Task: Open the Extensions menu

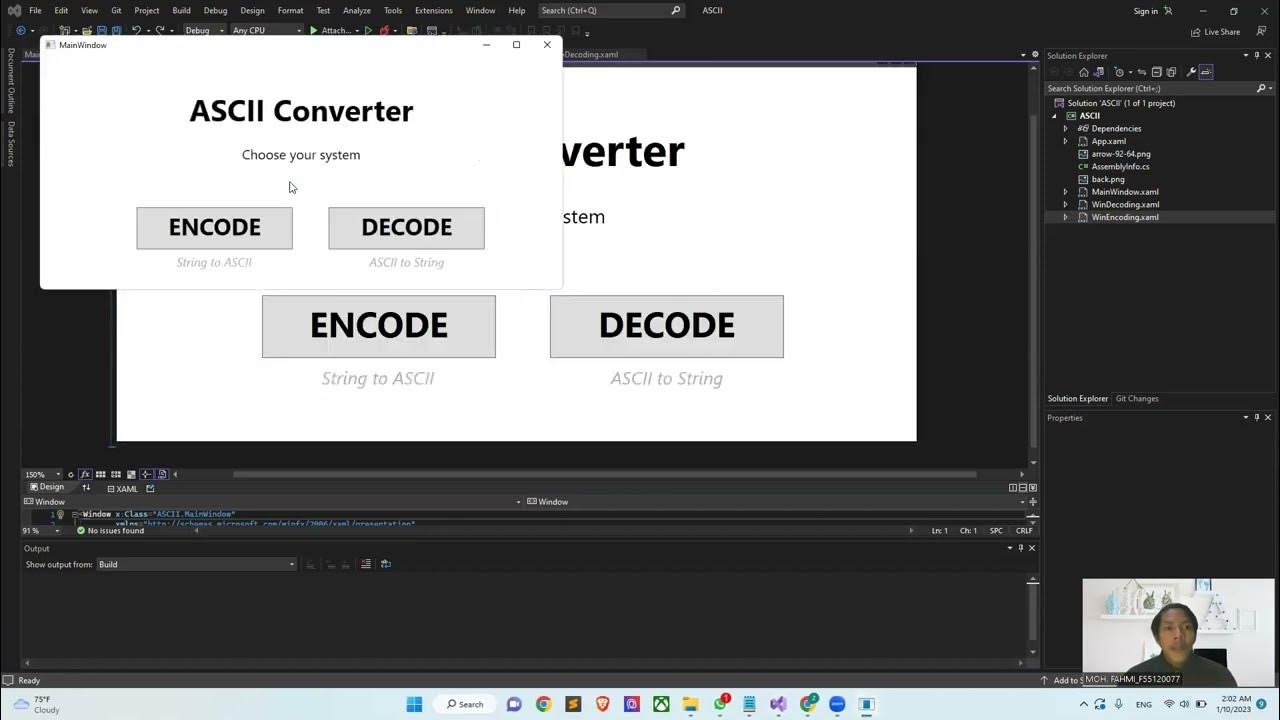Action: tap(434, 10)
